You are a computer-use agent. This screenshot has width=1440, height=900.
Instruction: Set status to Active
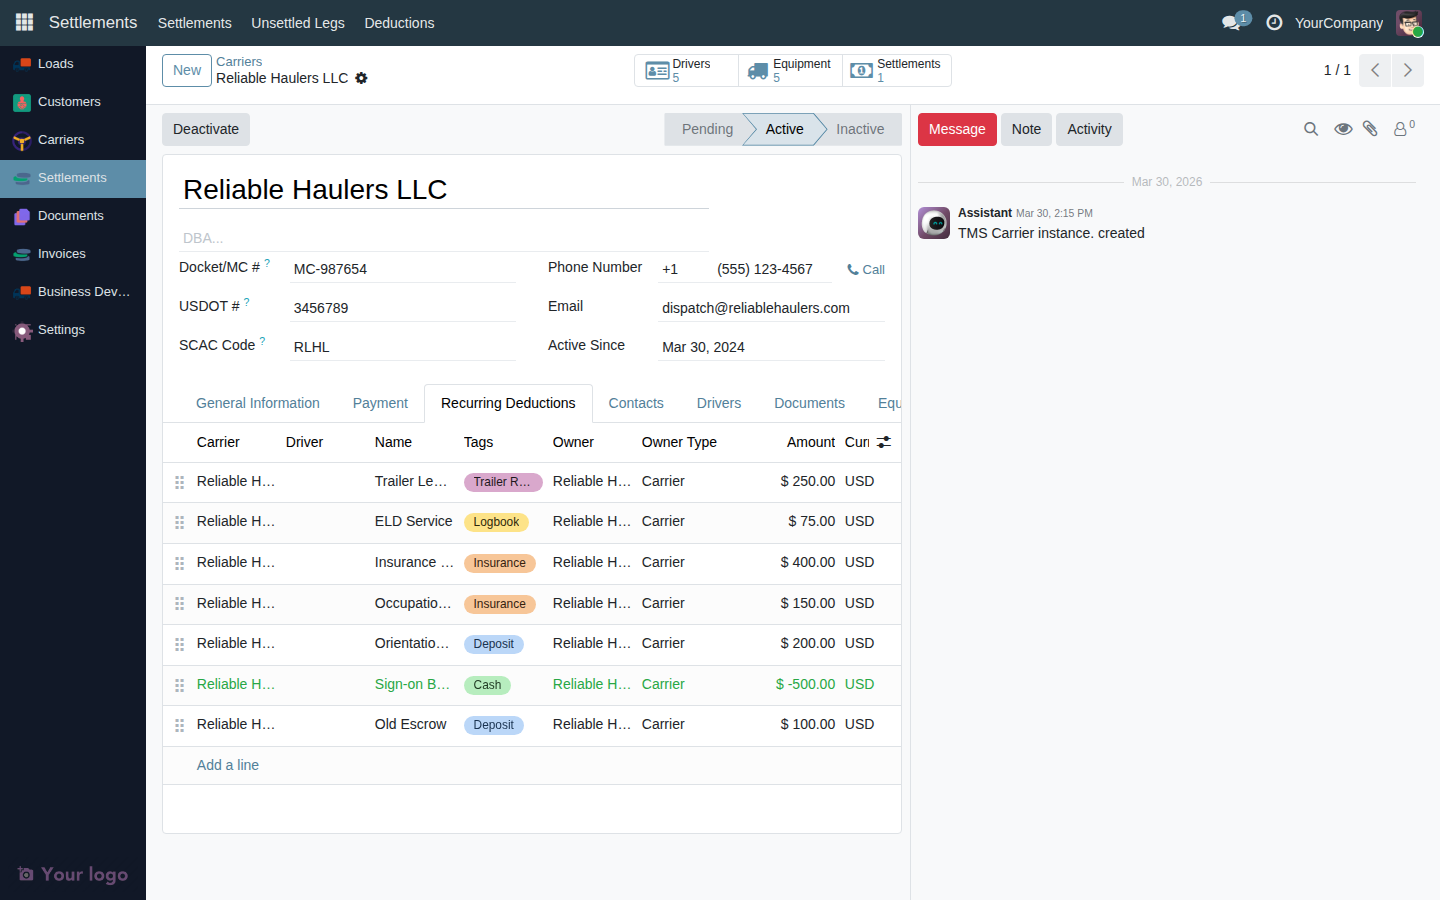click(784, 129)
